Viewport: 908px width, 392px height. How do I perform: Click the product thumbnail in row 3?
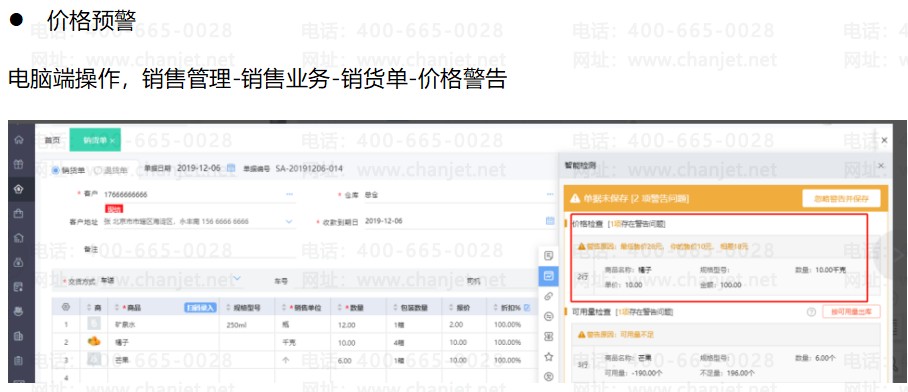[94, 360]
